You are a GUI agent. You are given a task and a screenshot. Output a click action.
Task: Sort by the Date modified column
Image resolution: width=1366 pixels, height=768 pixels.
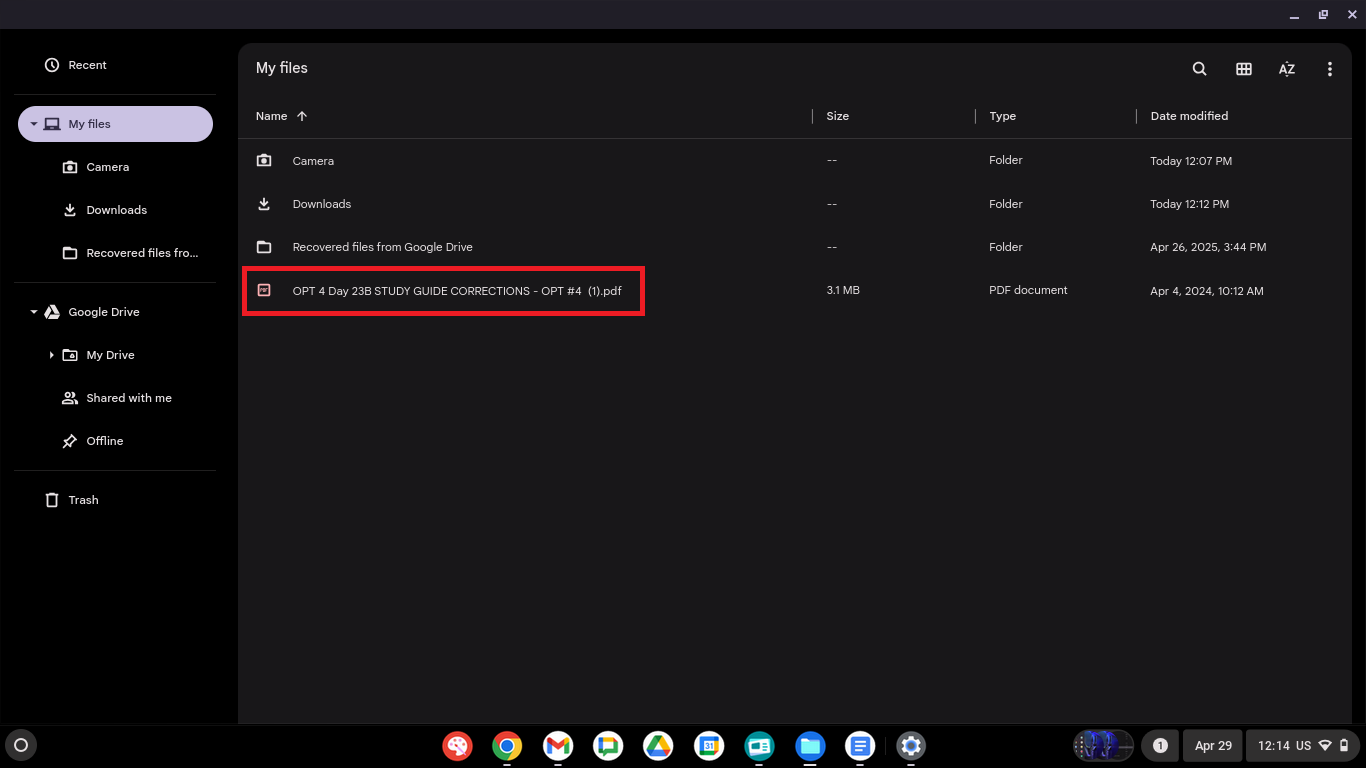click(1189, 116)
